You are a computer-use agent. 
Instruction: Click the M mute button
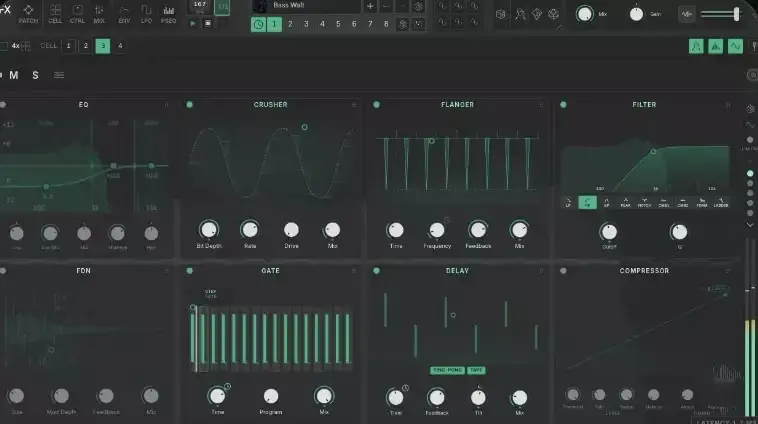click(14, 75)
